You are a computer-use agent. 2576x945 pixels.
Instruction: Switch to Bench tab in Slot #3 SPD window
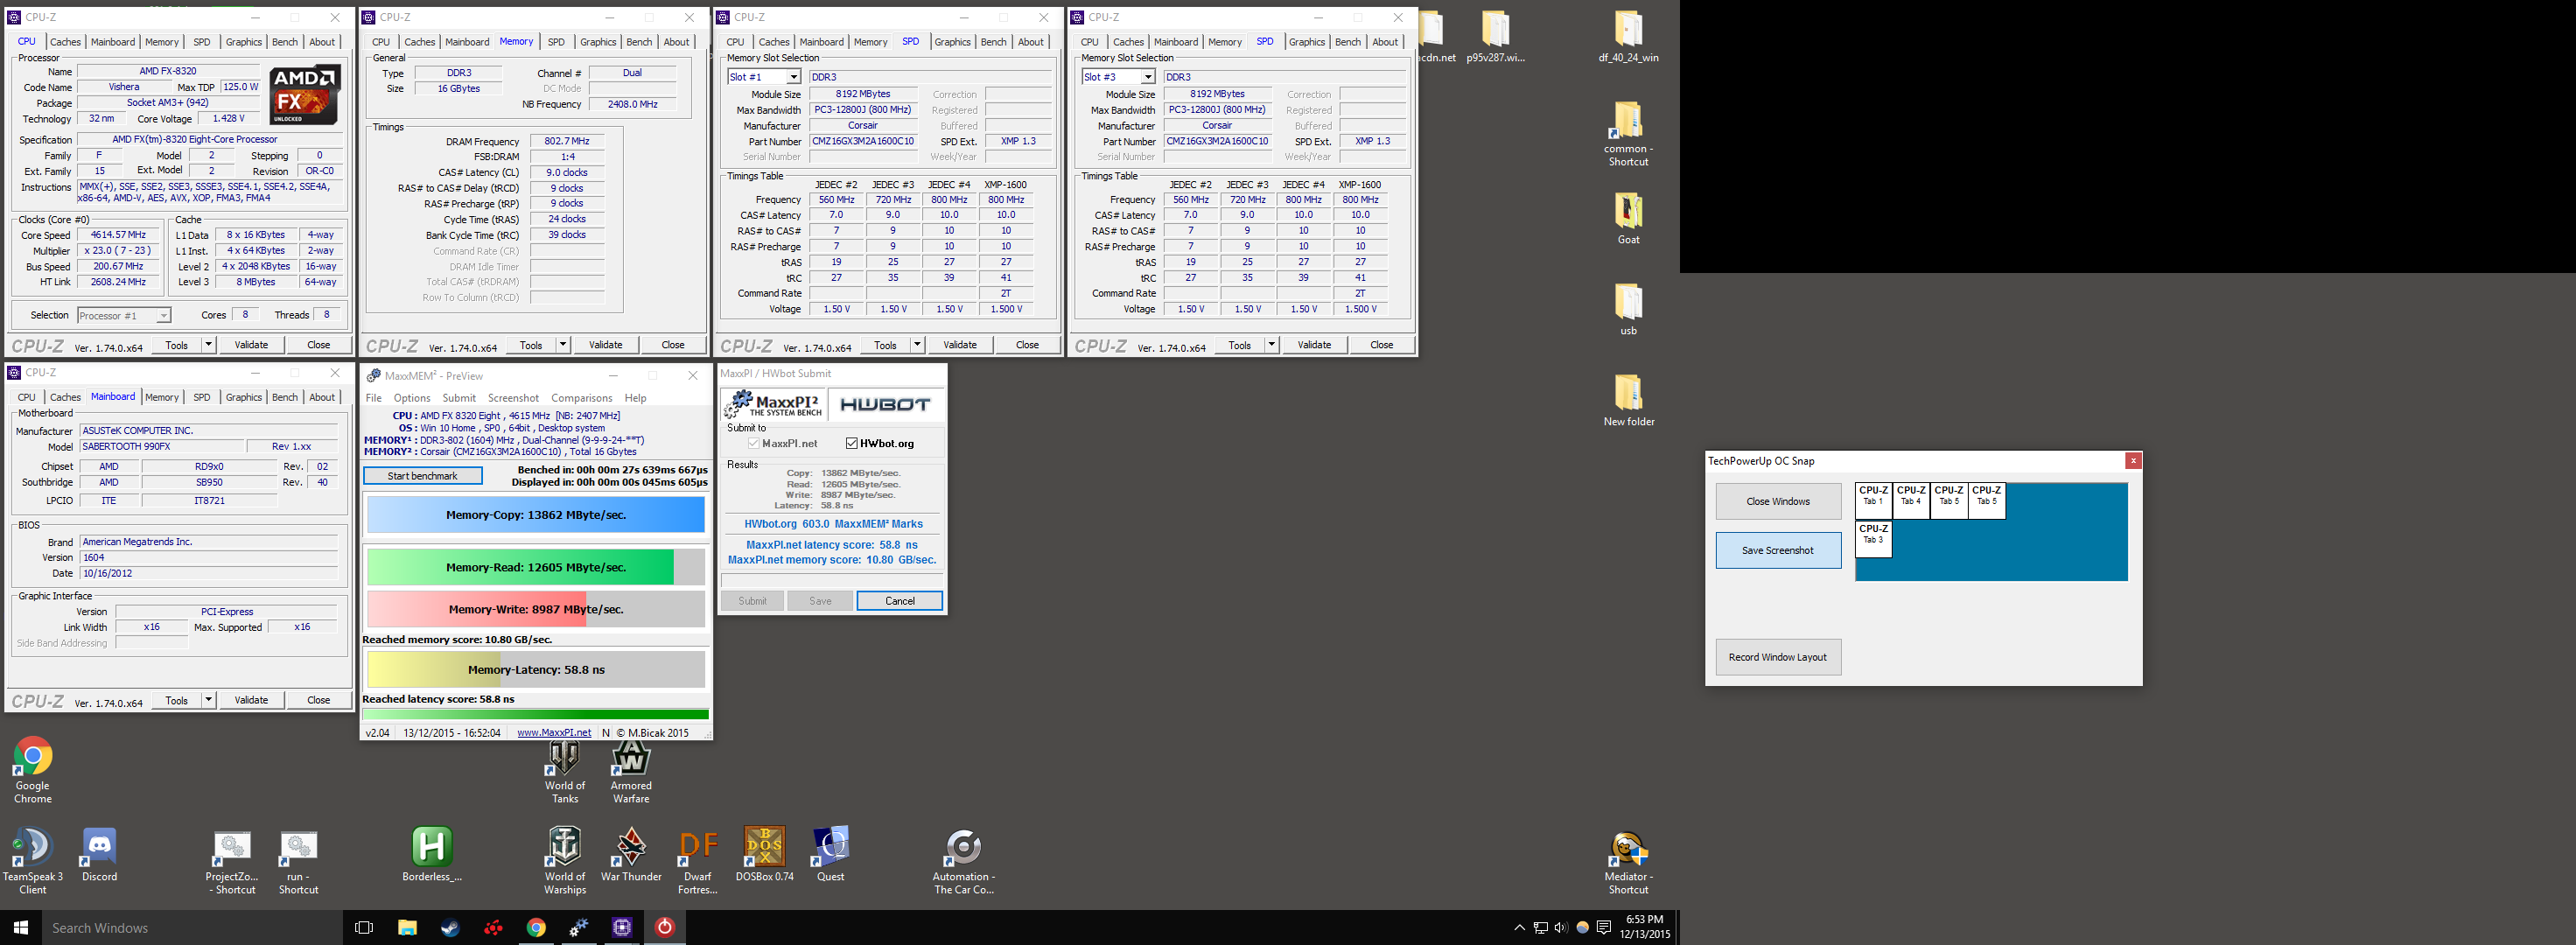(x=1347, y=42)
